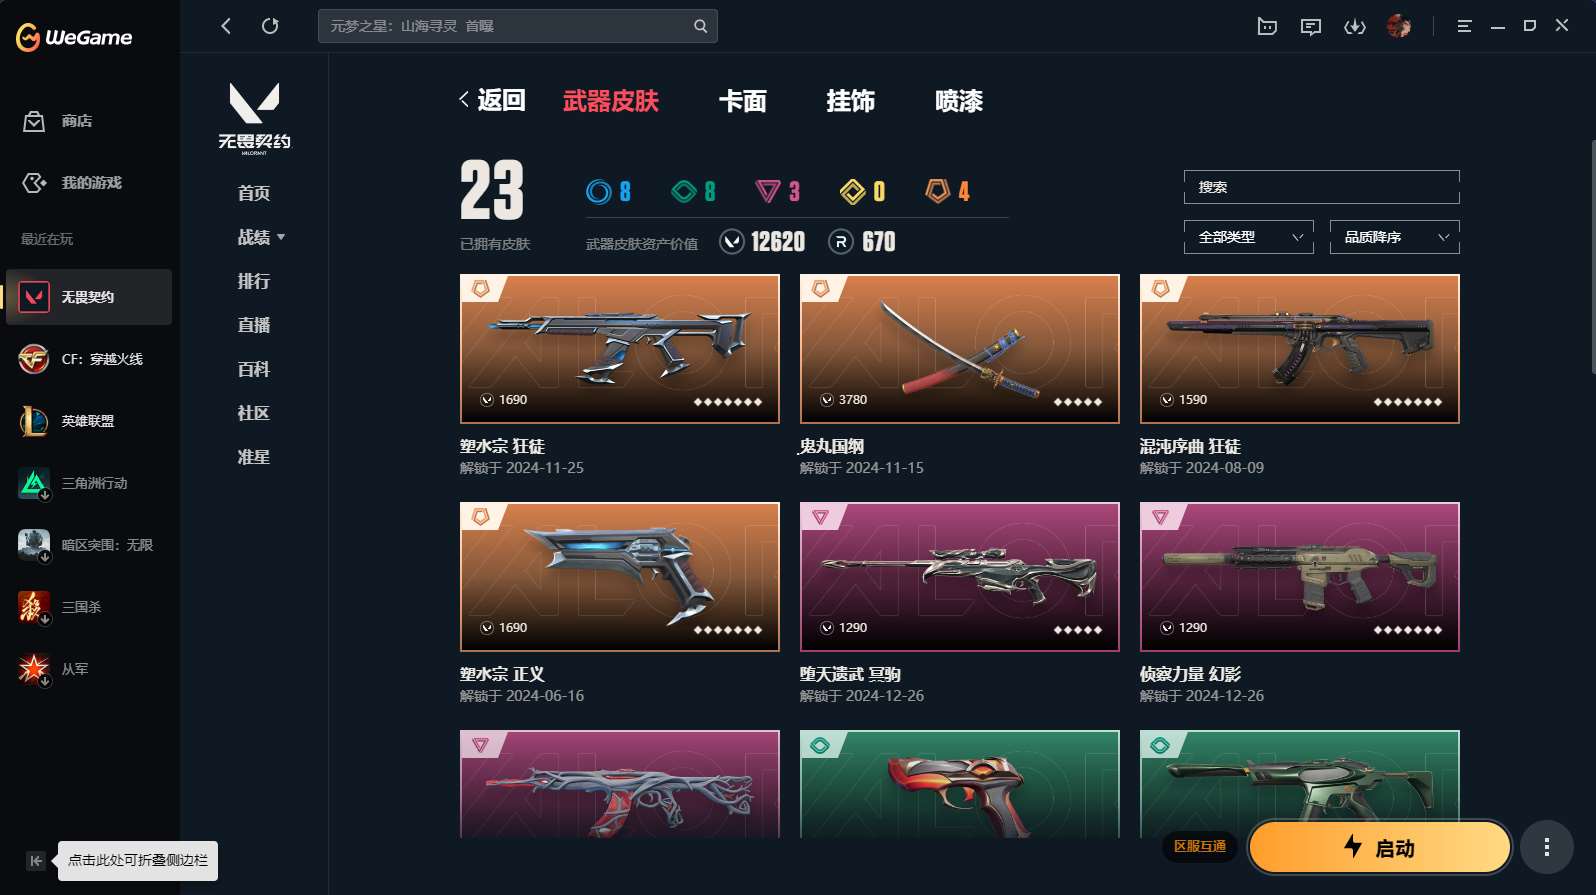Image resolution: width=1596 pixels, height=895 pixels.
Task: Refresh the page with reload icon
Action: tap(270, 26)
